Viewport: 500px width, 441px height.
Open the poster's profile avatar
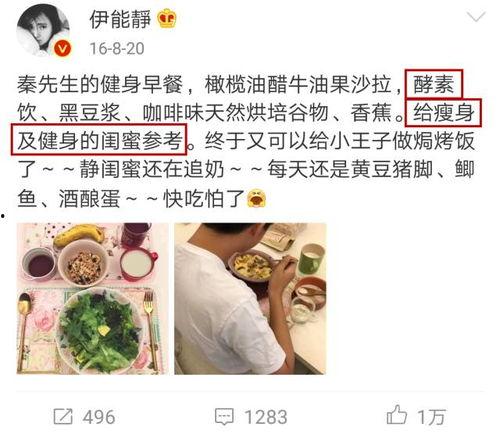click(43, 31)
